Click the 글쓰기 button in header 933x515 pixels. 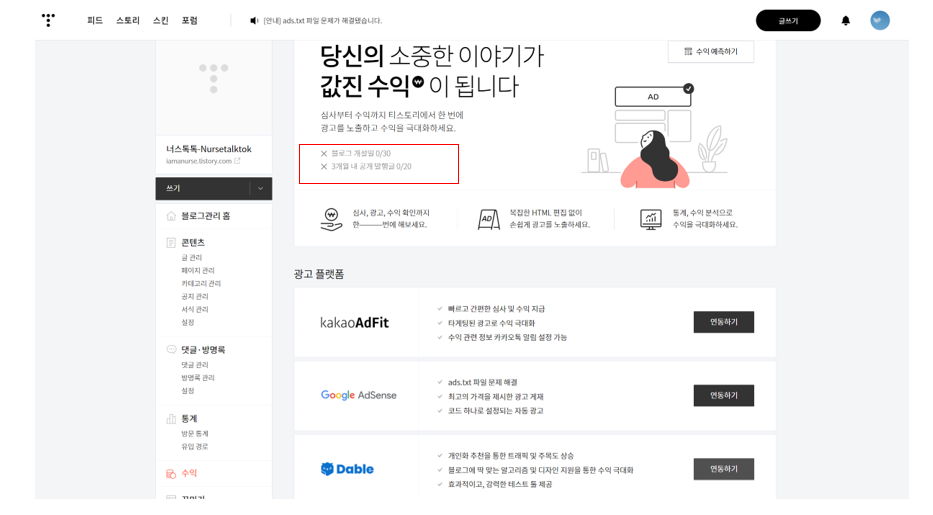(x=788, y=21)
